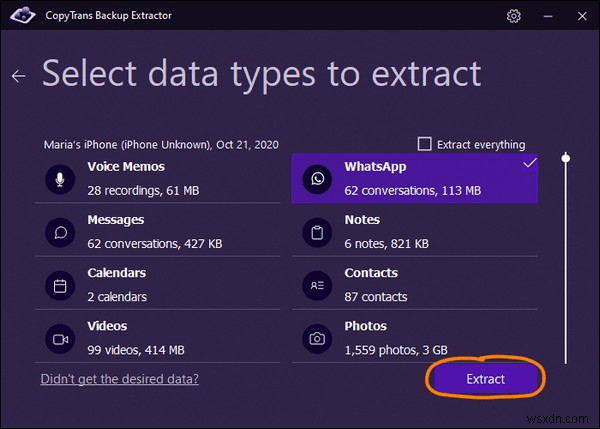Click the Notes clipboard icon
Viewport: 600px width, 429px height.
317,232
